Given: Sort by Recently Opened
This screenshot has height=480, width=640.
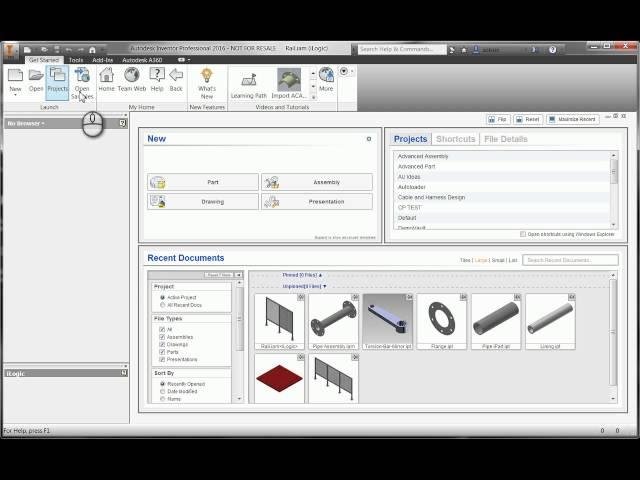Looking at the screenshot, I should [x=162, y=384].
